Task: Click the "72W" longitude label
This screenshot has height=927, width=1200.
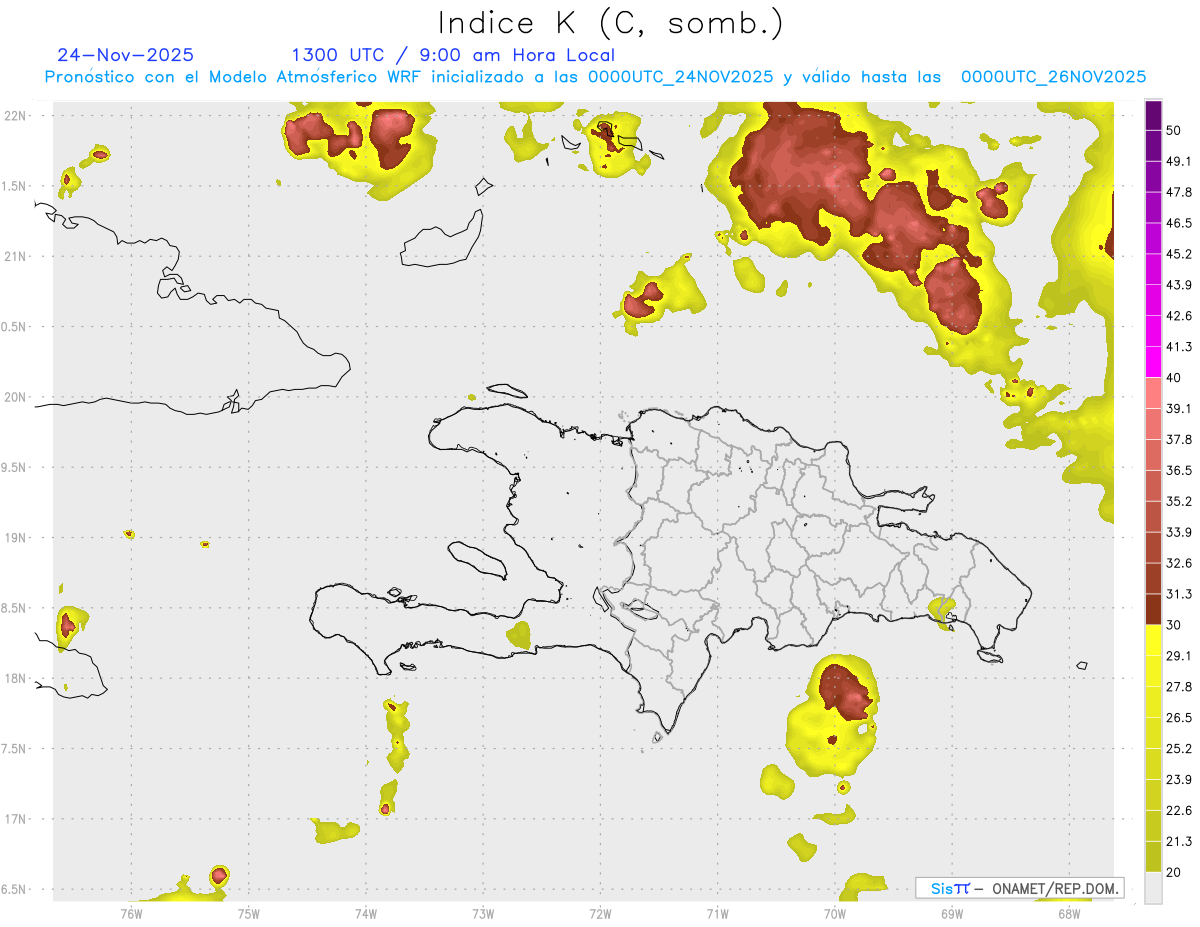Action: pyautogui.click(x=600, y=913)
